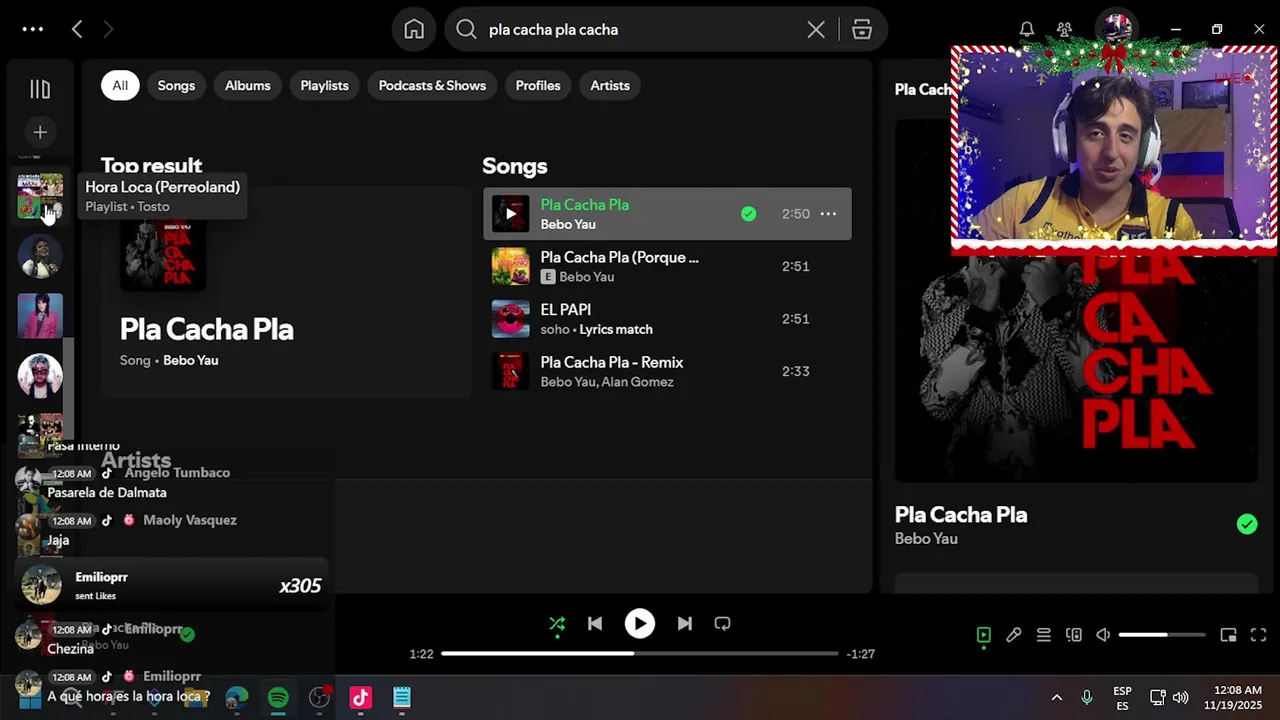
Task: Enter full screen mode
Action: tap(1259, 635)
